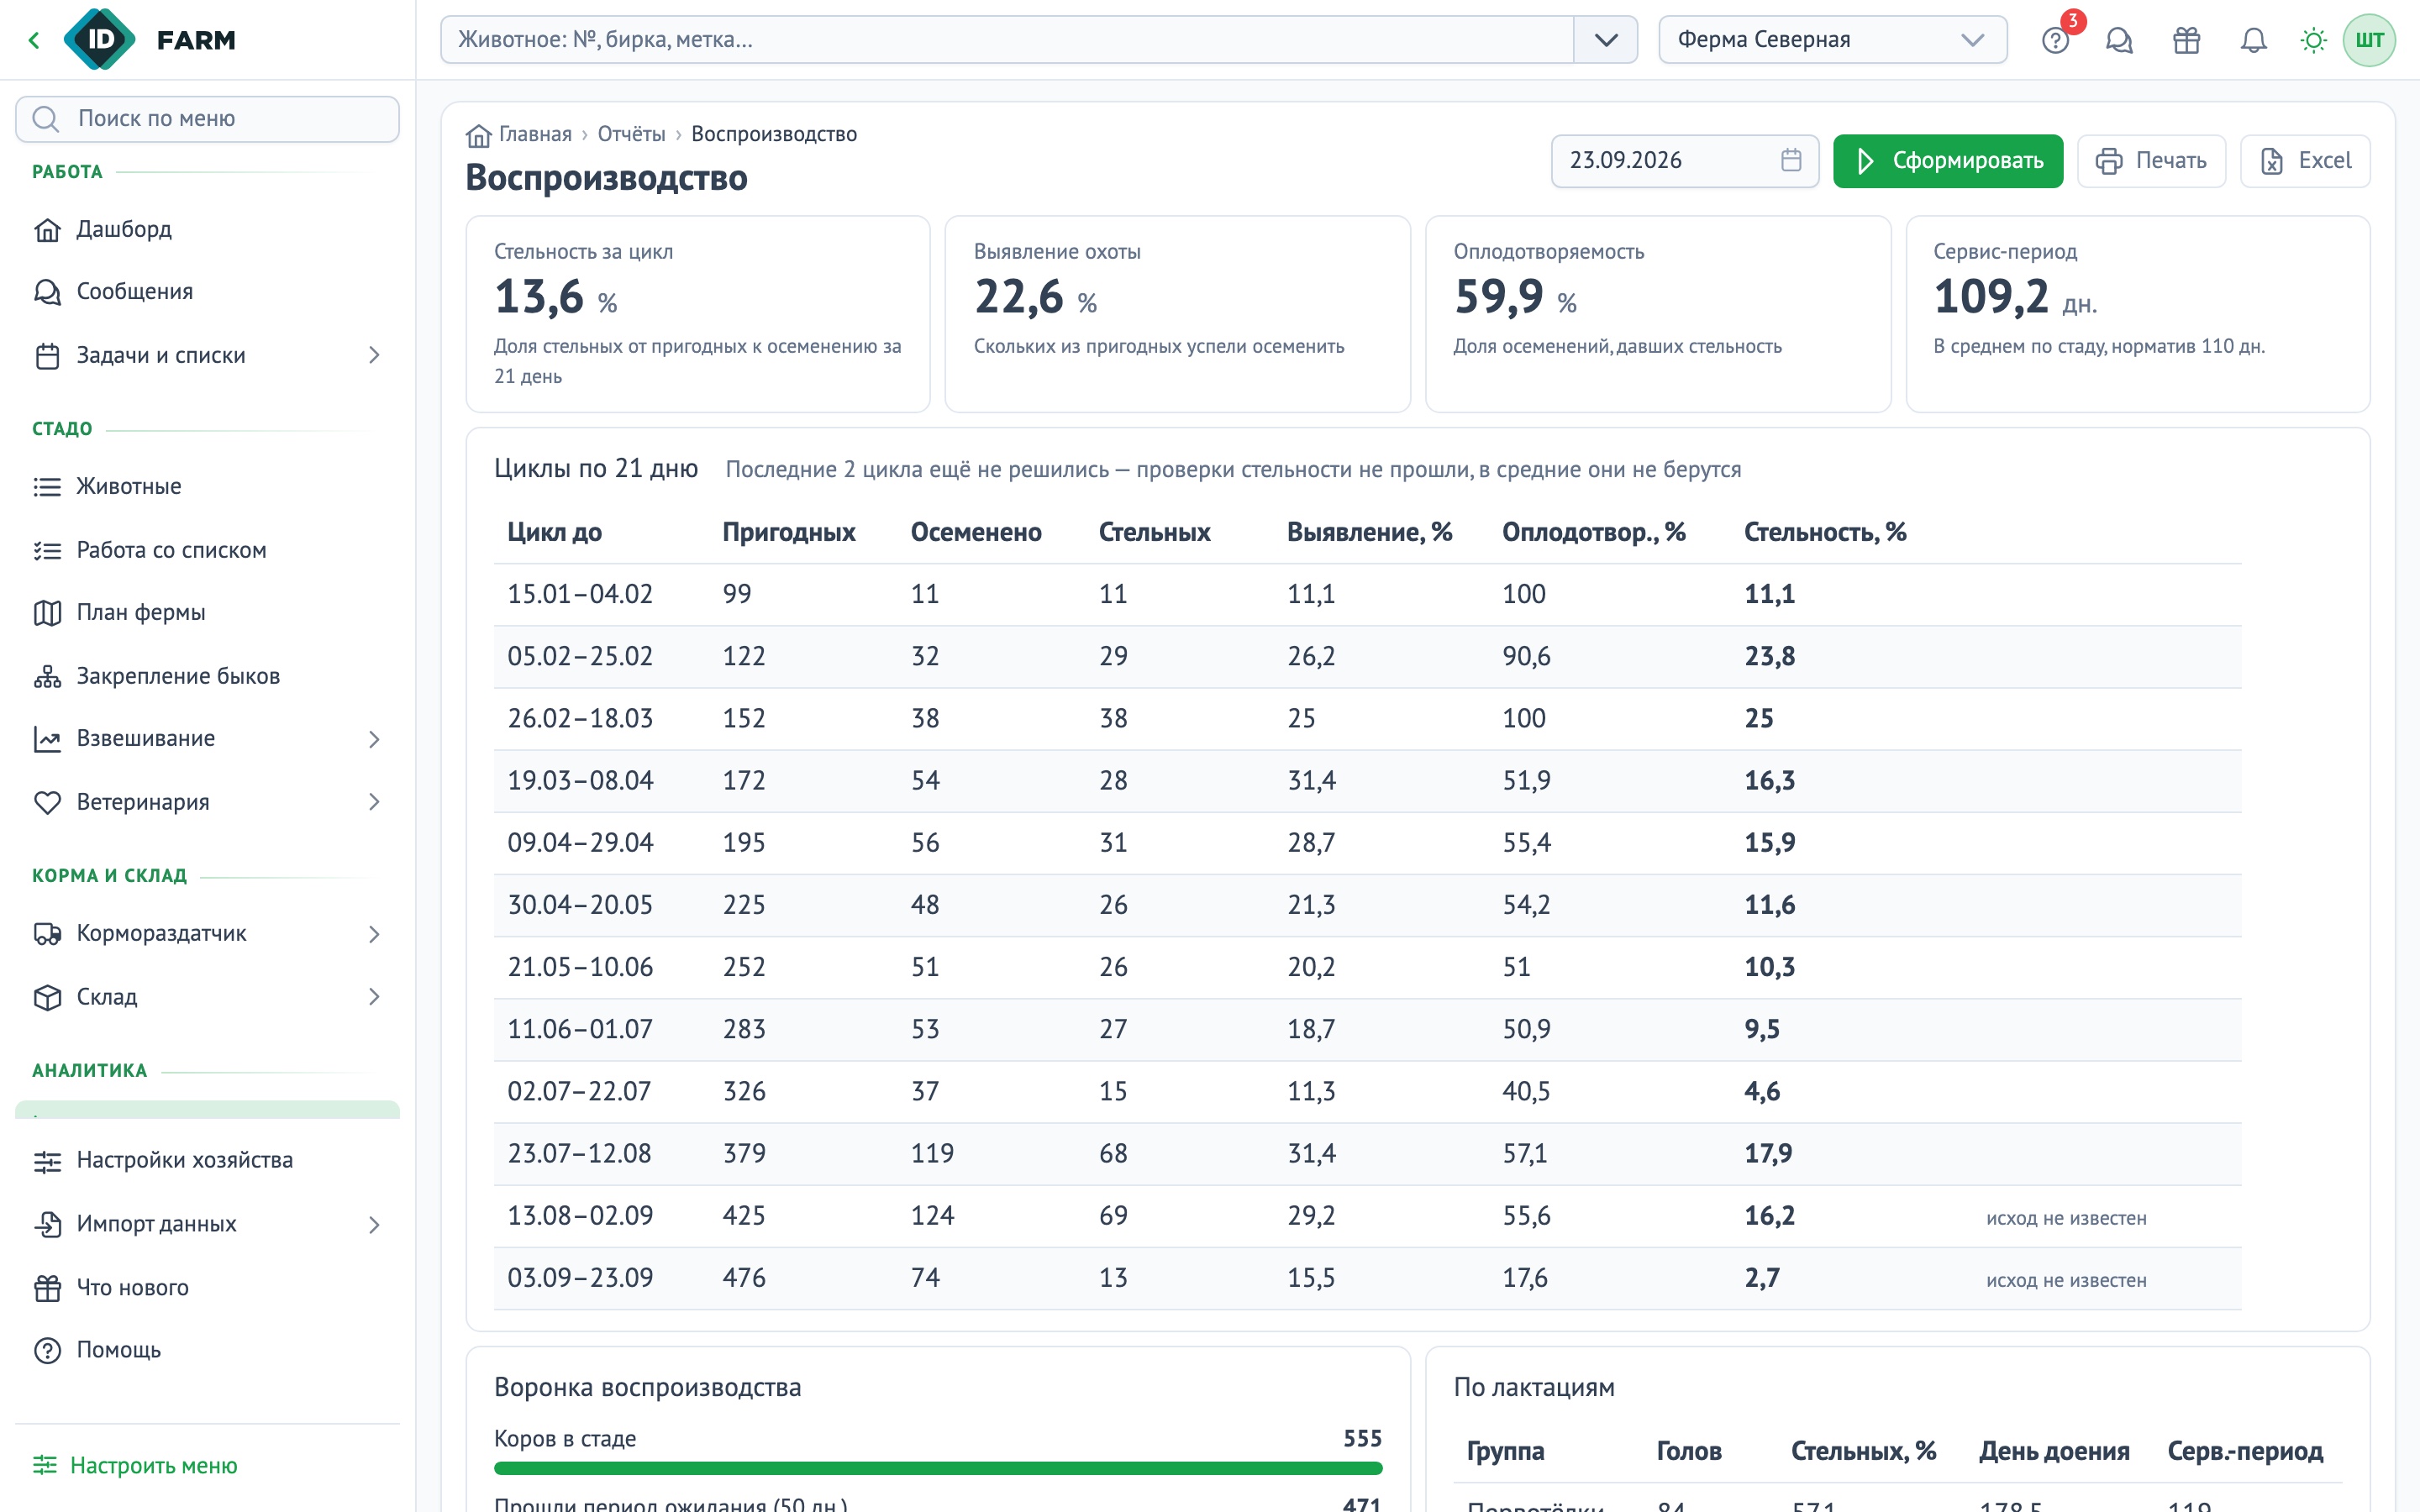Click the Сервис-период 109,2 card
Viewport: 2420px width, 1512px height.
(2137, 314)
